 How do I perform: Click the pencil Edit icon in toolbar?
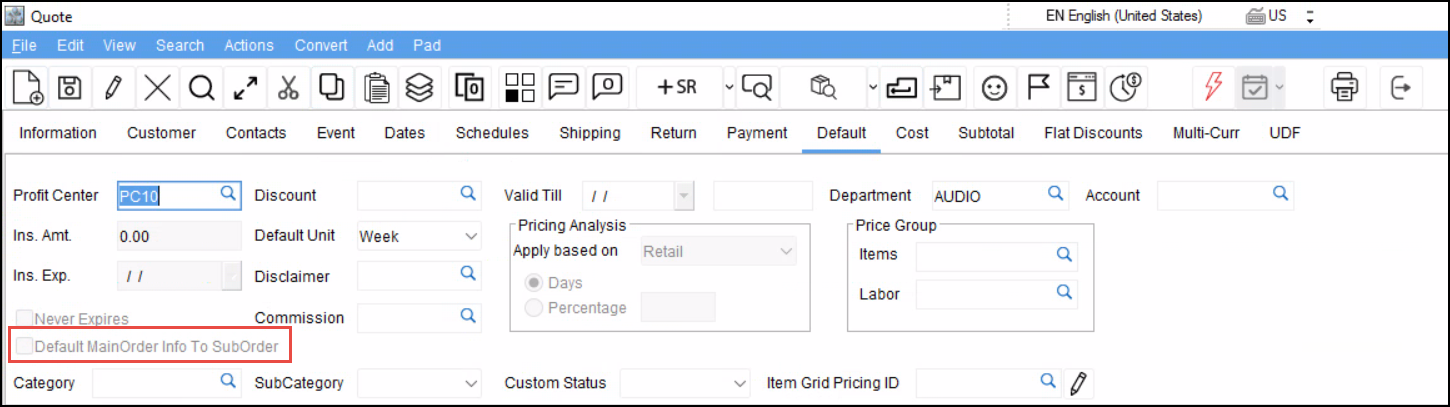(113, 88)
